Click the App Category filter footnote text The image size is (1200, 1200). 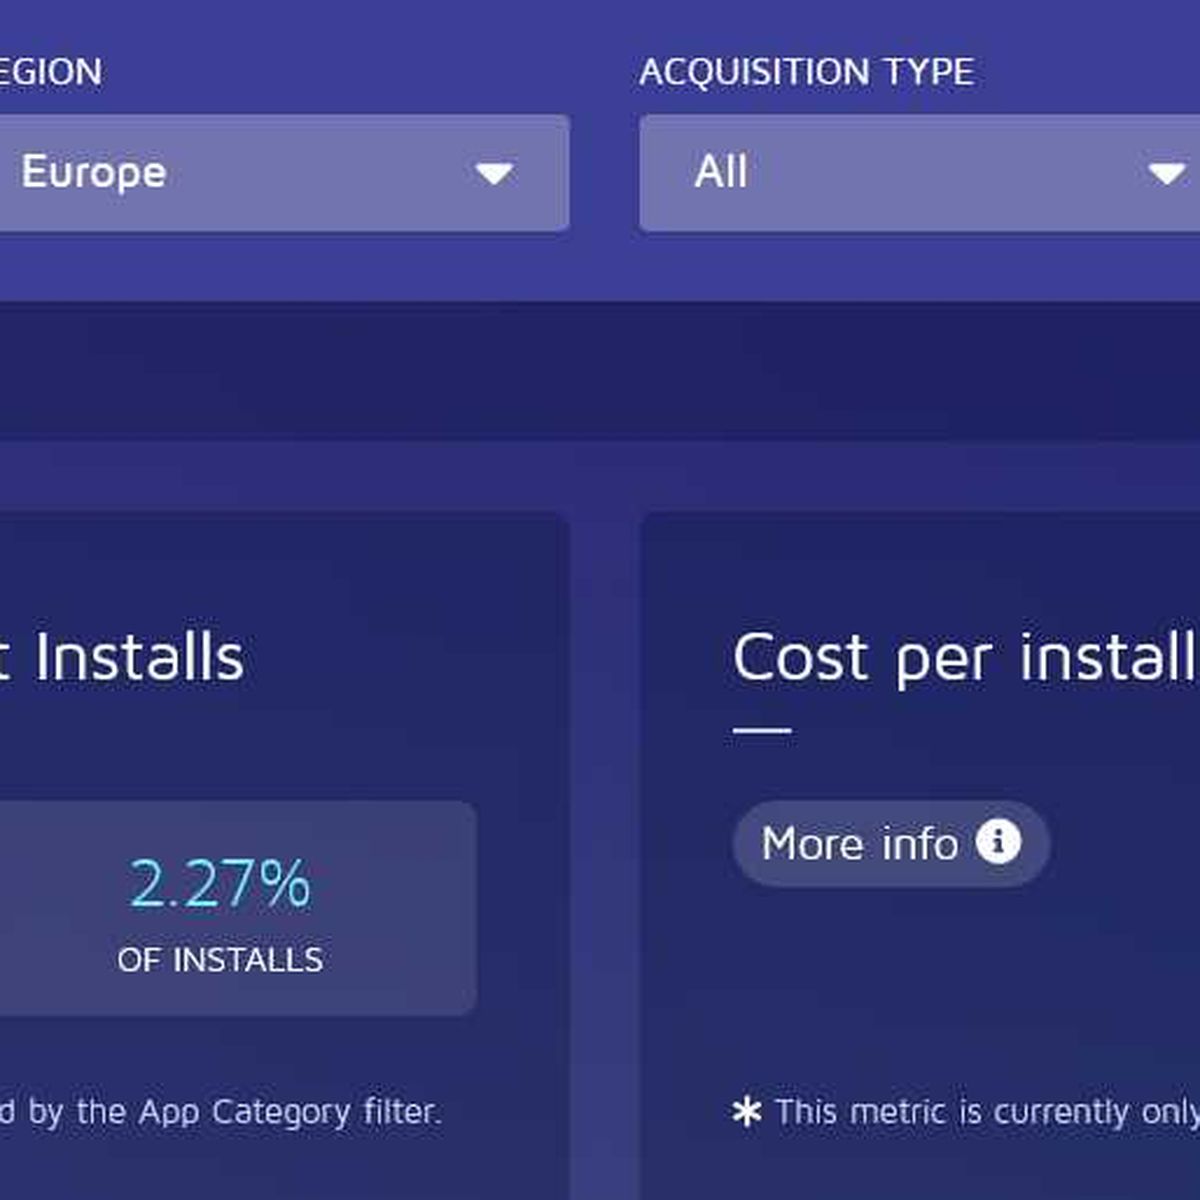point(220,1112)
